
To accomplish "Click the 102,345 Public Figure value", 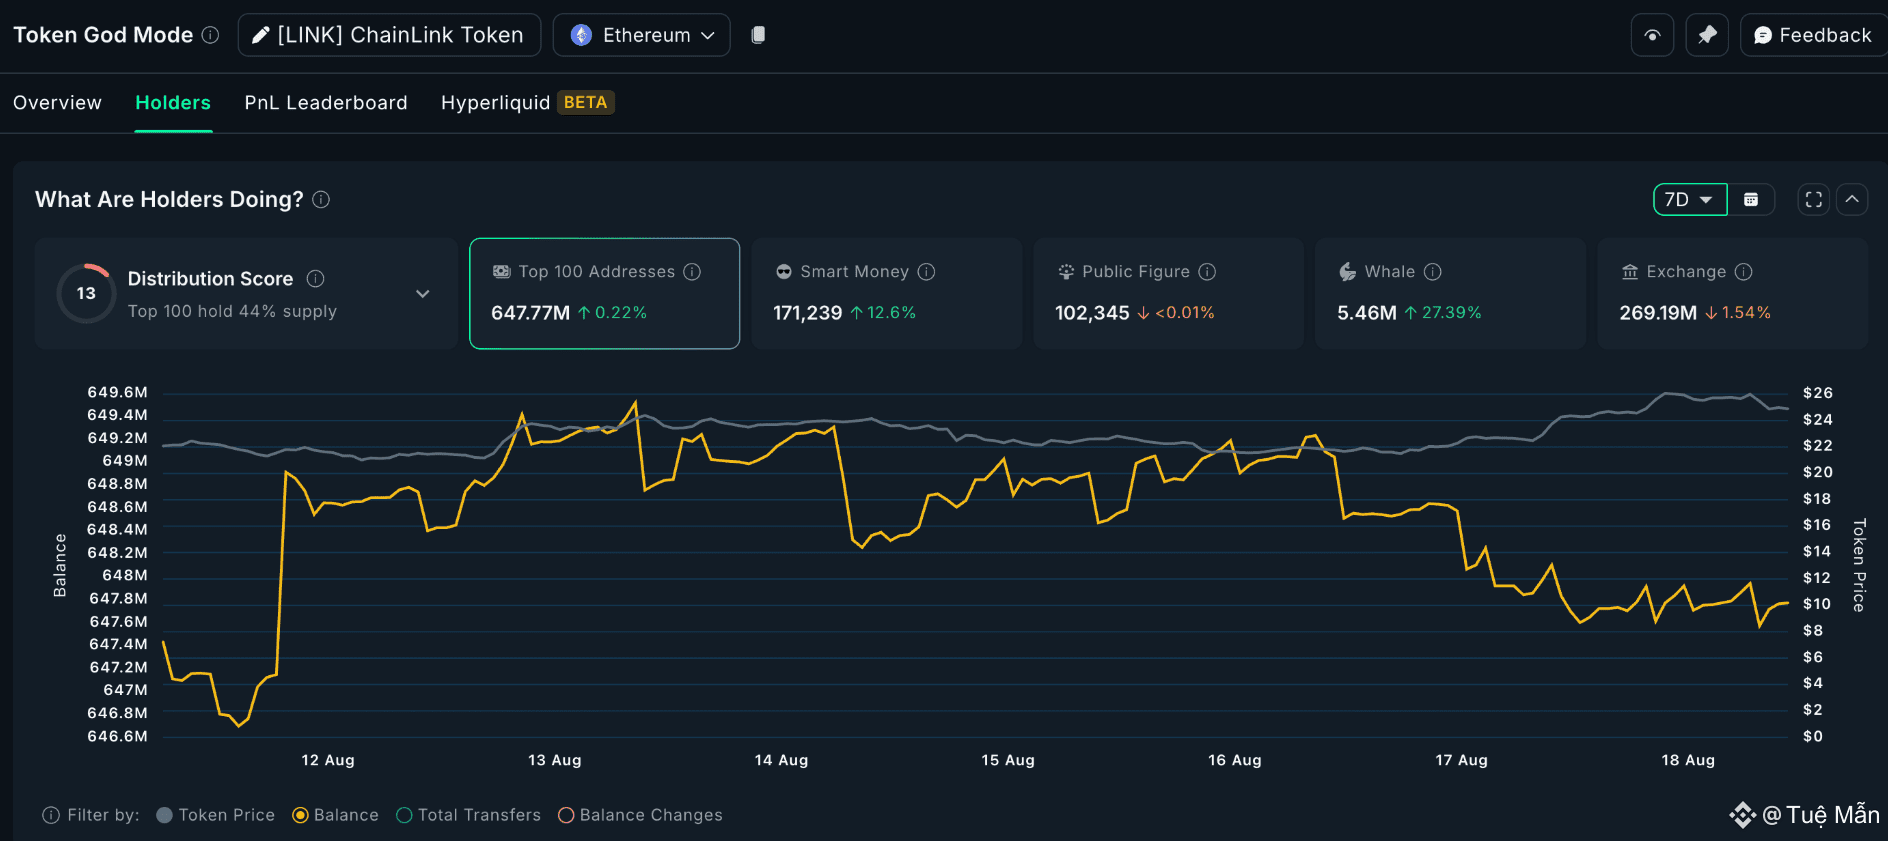I will (1092, 313).
